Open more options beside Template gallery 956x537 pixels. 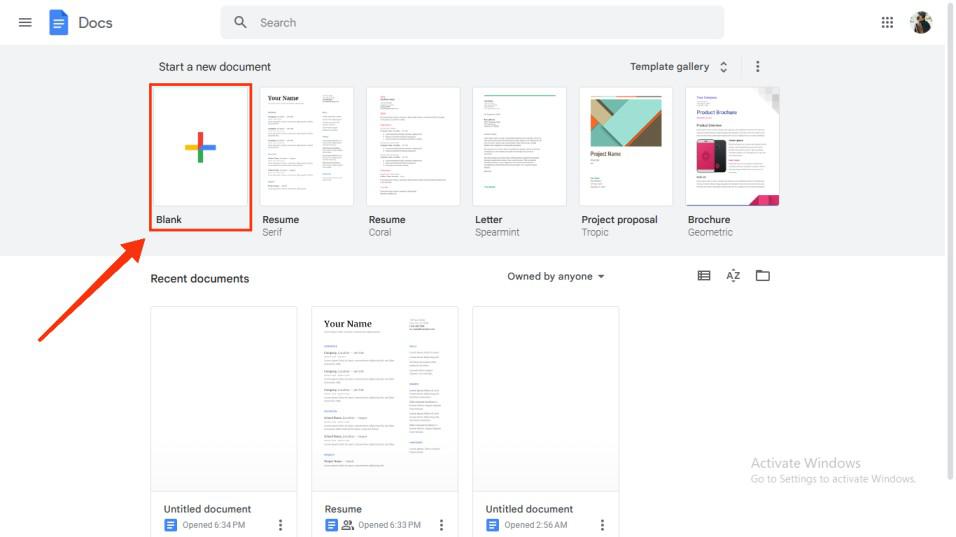757,66
